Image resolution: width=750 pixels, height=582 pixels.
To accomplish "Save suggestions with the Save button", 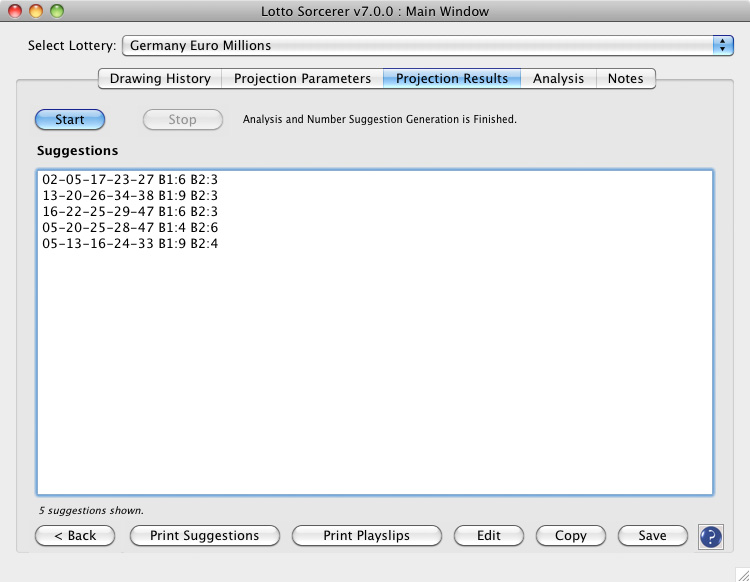I will click(652, 536).
